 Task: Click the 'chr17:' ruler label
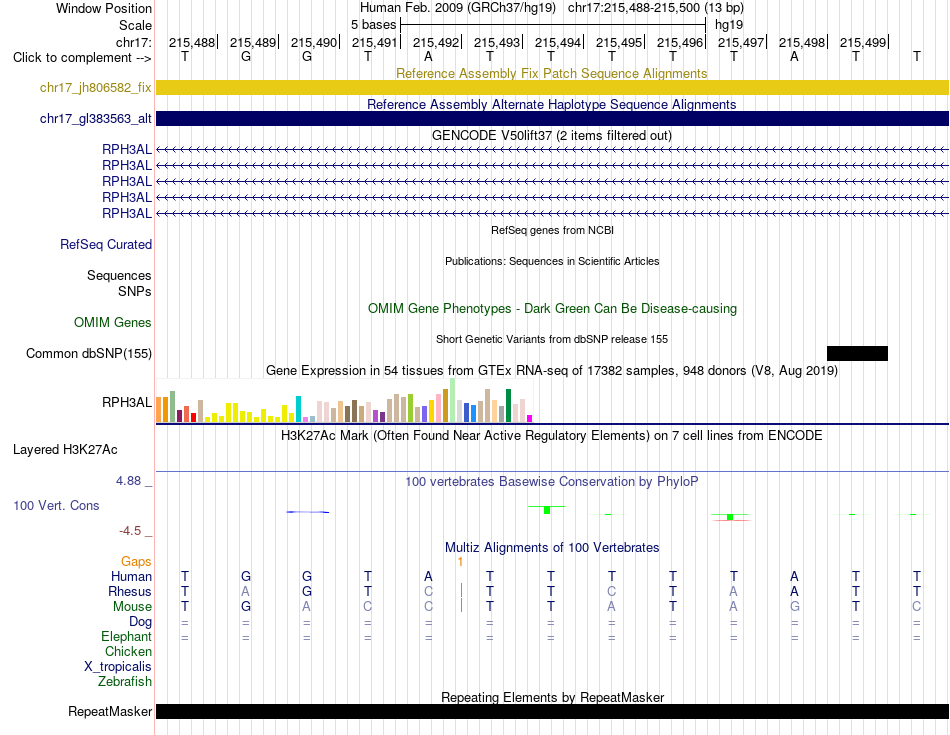[133, 42]
